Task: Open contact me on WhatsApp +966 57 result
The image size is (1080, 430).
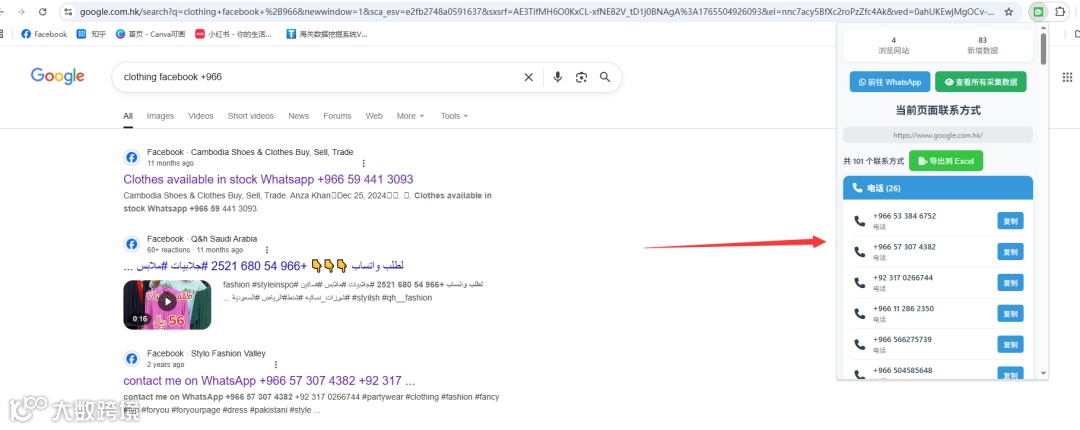Action: [x=269, y=380]
